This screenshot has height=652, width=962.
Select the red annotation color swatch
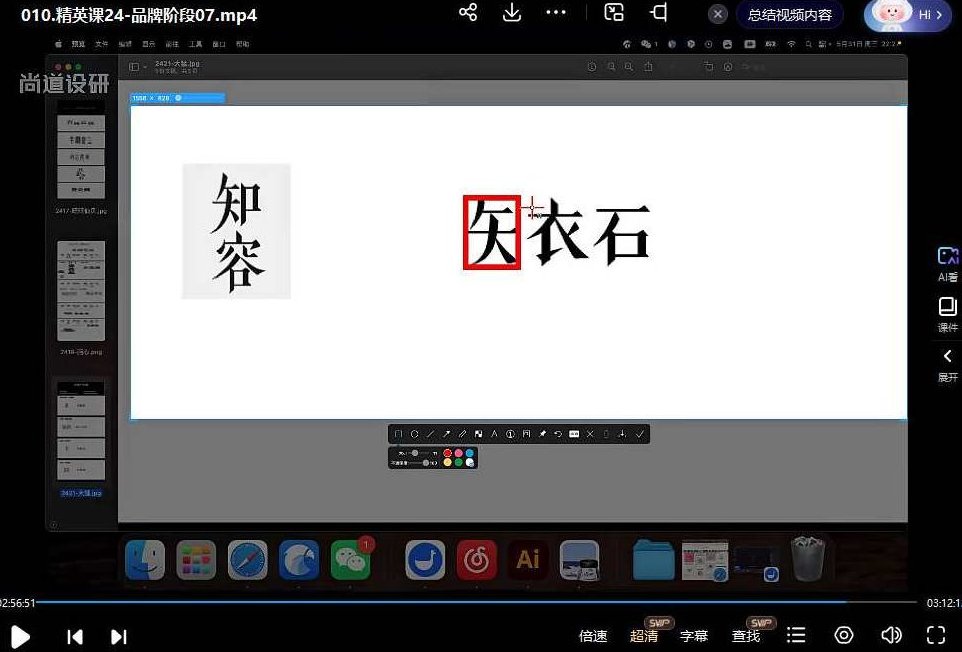pos(447,452)
